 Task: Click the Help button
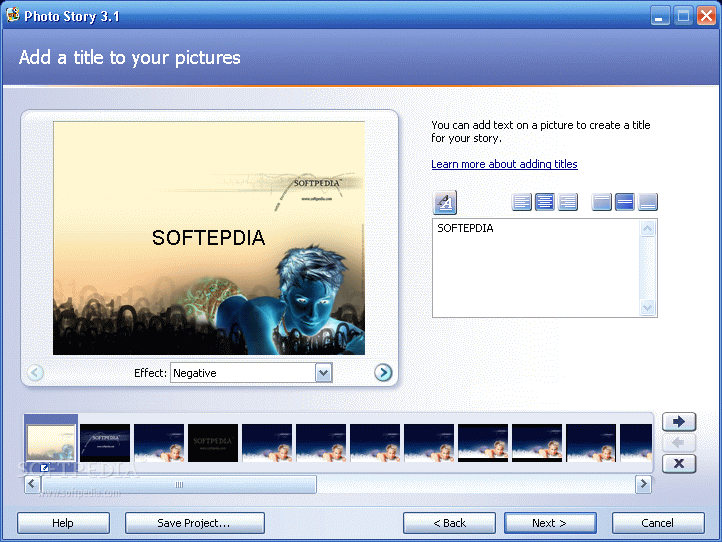coord(63,523)
